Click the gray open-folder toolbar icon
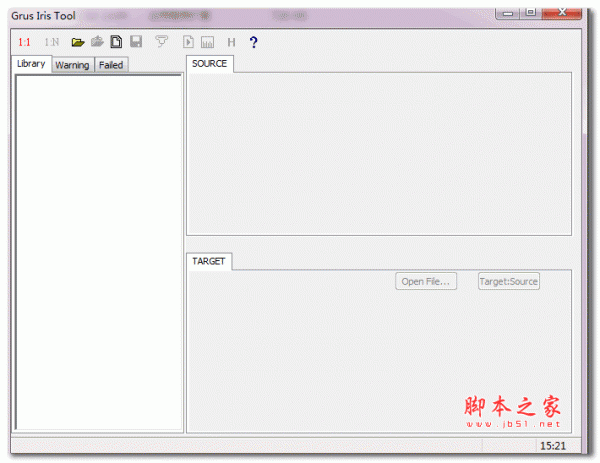Screen dimensions: 600x463 tap(97, 42)
